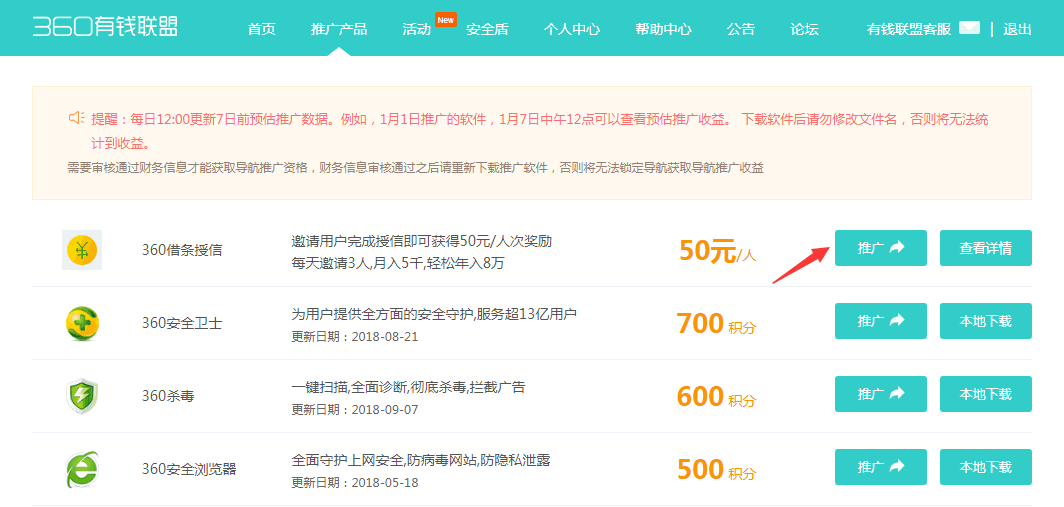Viewport: 1064px width, 507px height.
Task: Click the 360杀毒 product name
Action: (168, 396)
